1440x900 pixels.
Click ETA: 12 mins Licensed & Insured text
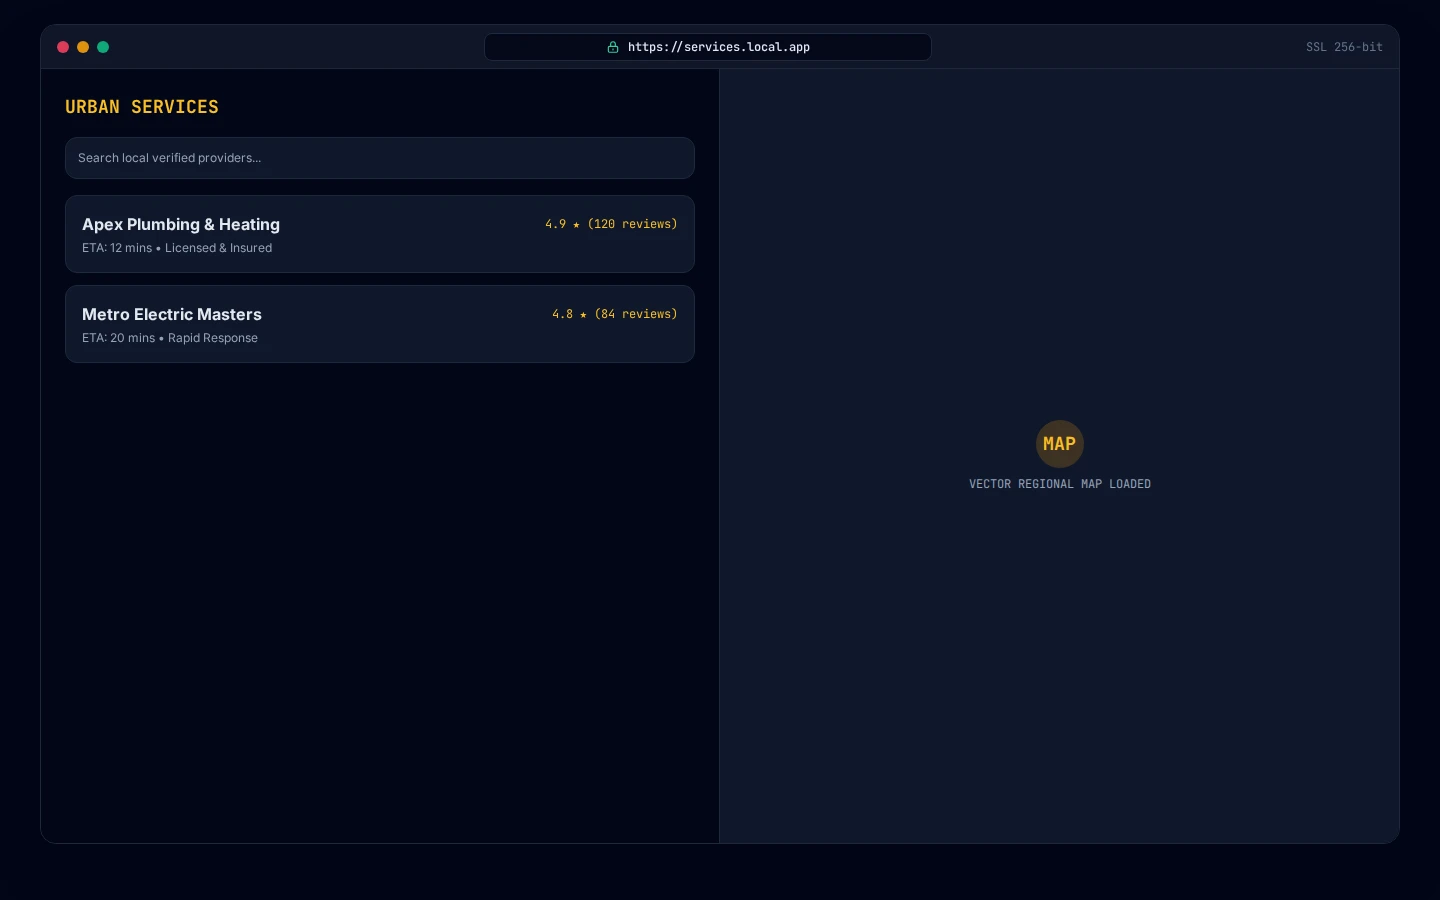(177, 248)
